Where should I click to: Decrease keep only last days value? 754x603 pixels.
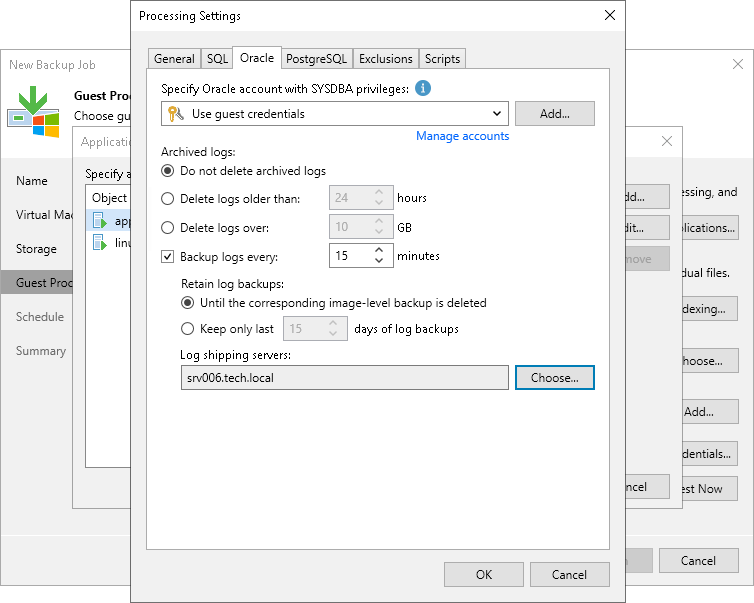[x=333, y=334]
